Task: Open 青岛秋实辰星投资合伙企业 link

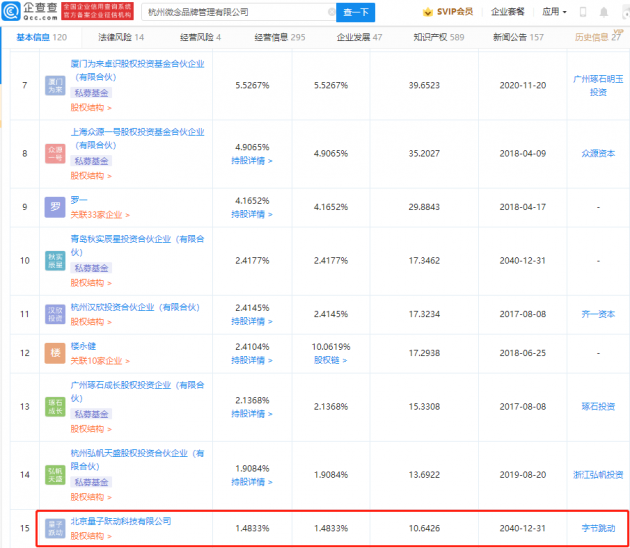Action: [137, 245]
